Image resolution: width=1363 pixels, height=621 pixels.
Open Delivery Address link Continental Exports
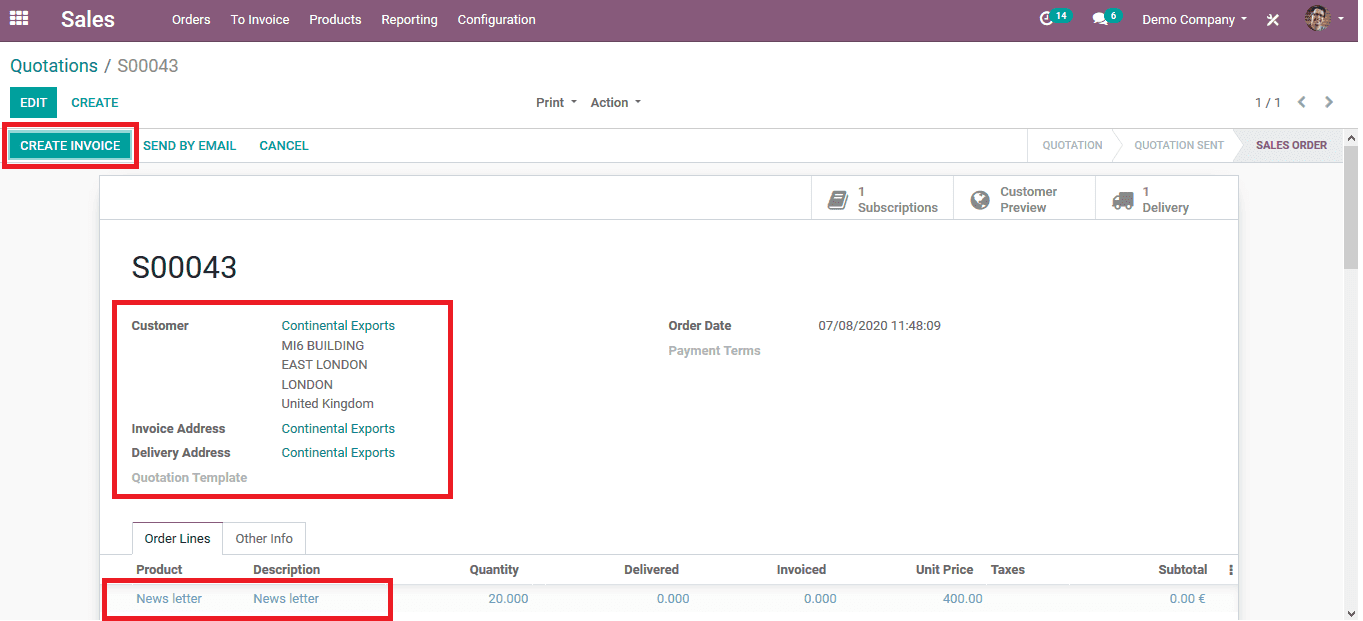point(338,453)
